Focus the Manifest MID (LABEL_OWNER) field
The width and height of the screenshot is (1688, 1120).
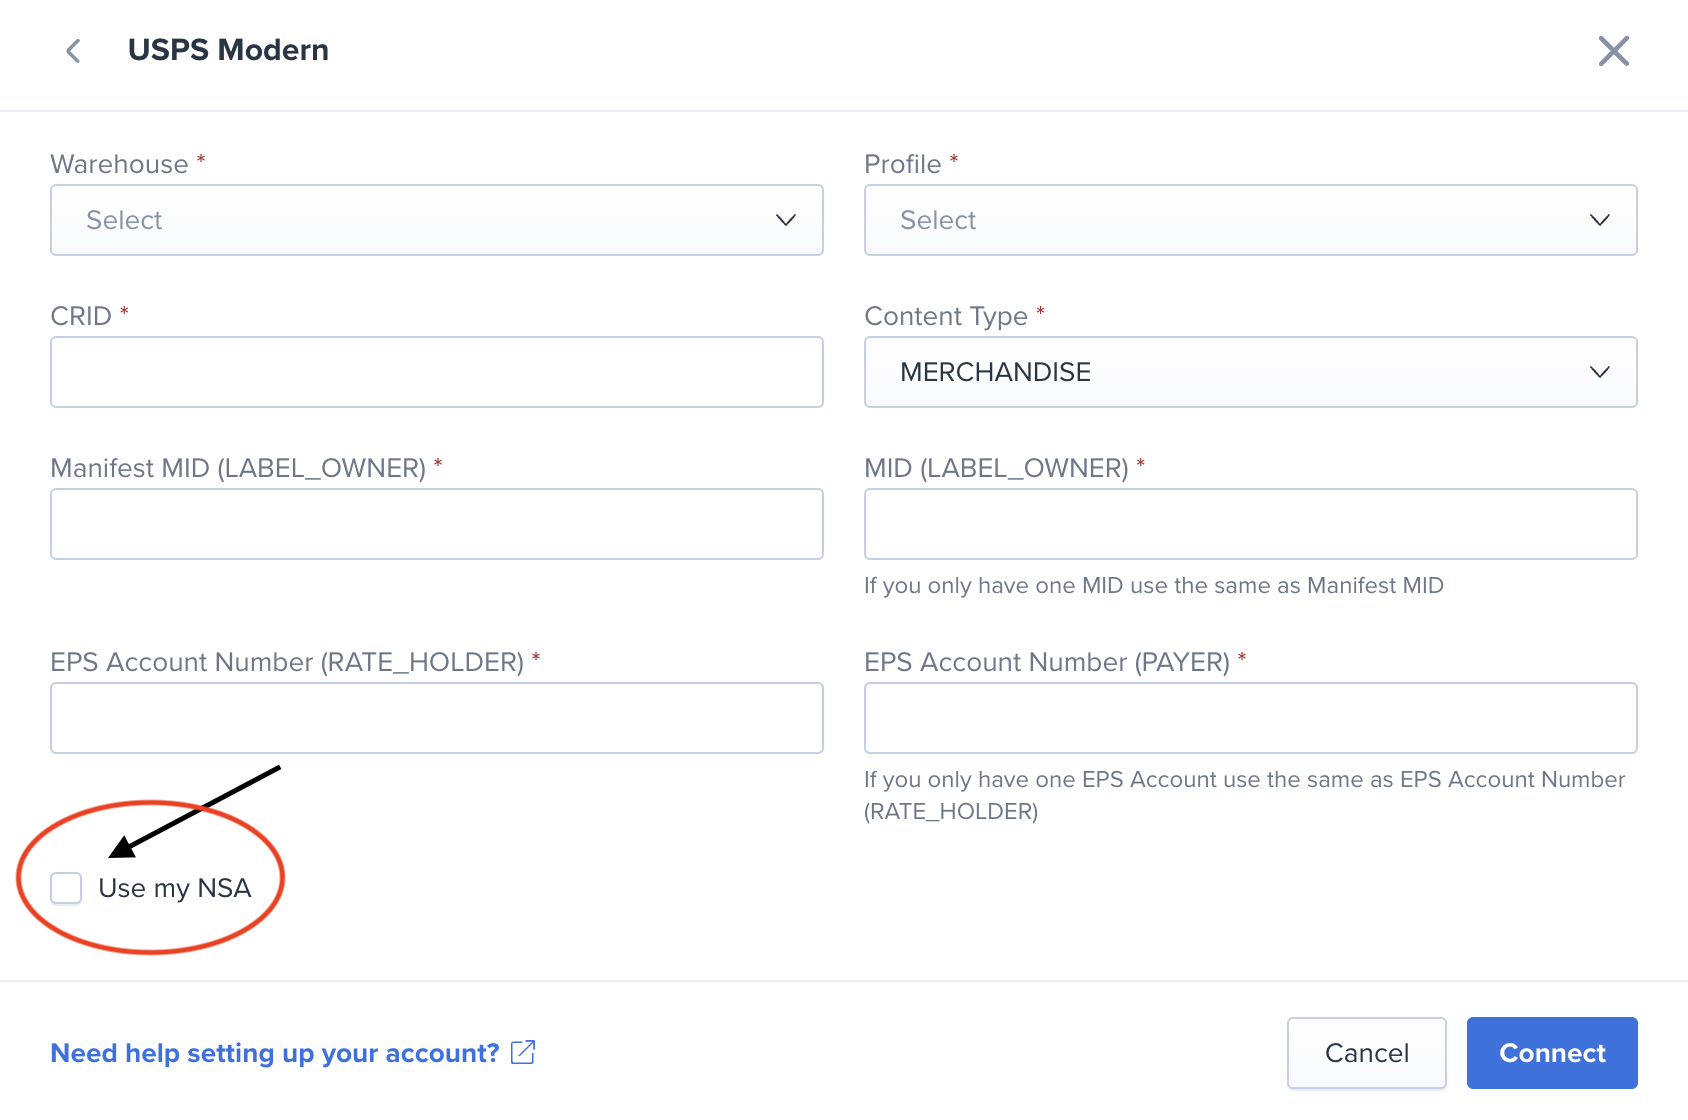437,524
